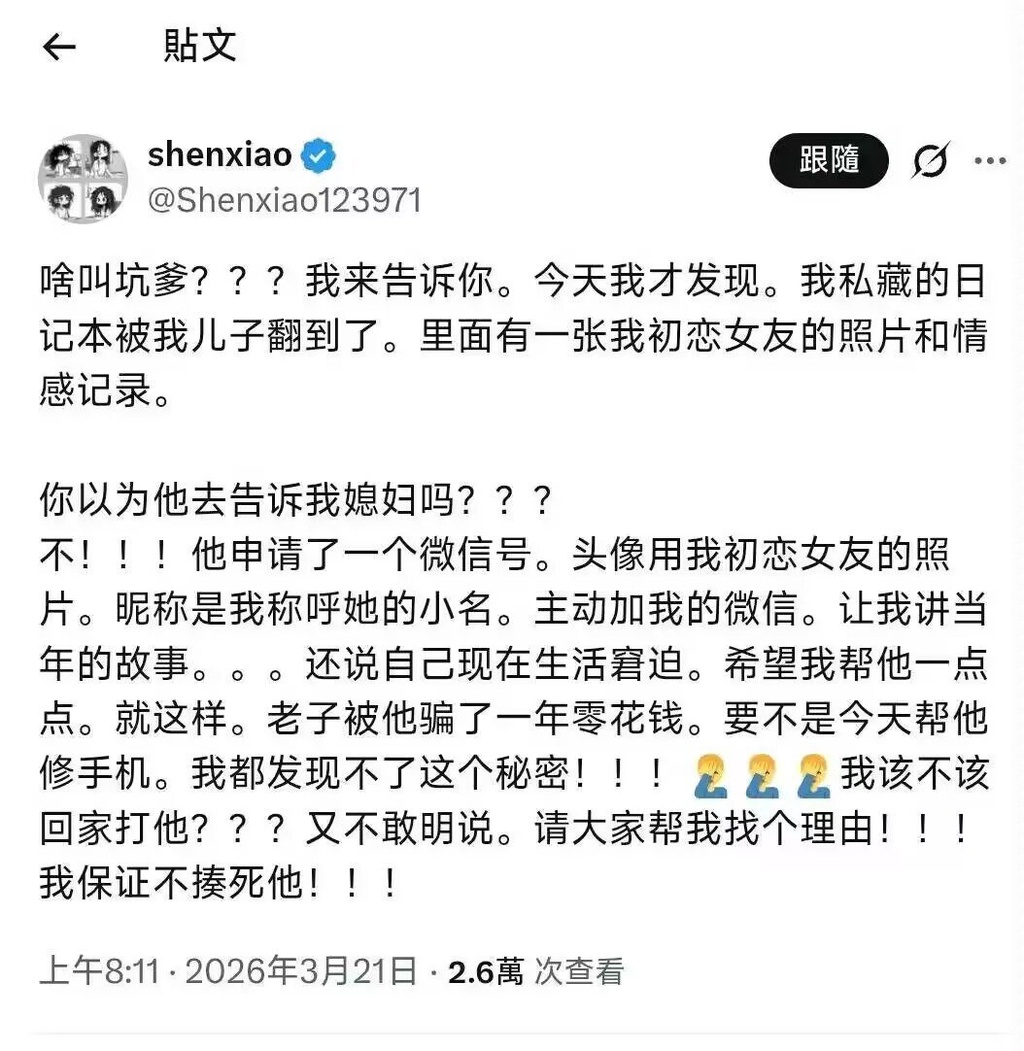Viewport: 1024px width, 1051px height.
Task: Tap the blue verified badge
Action: click(318, 156)
